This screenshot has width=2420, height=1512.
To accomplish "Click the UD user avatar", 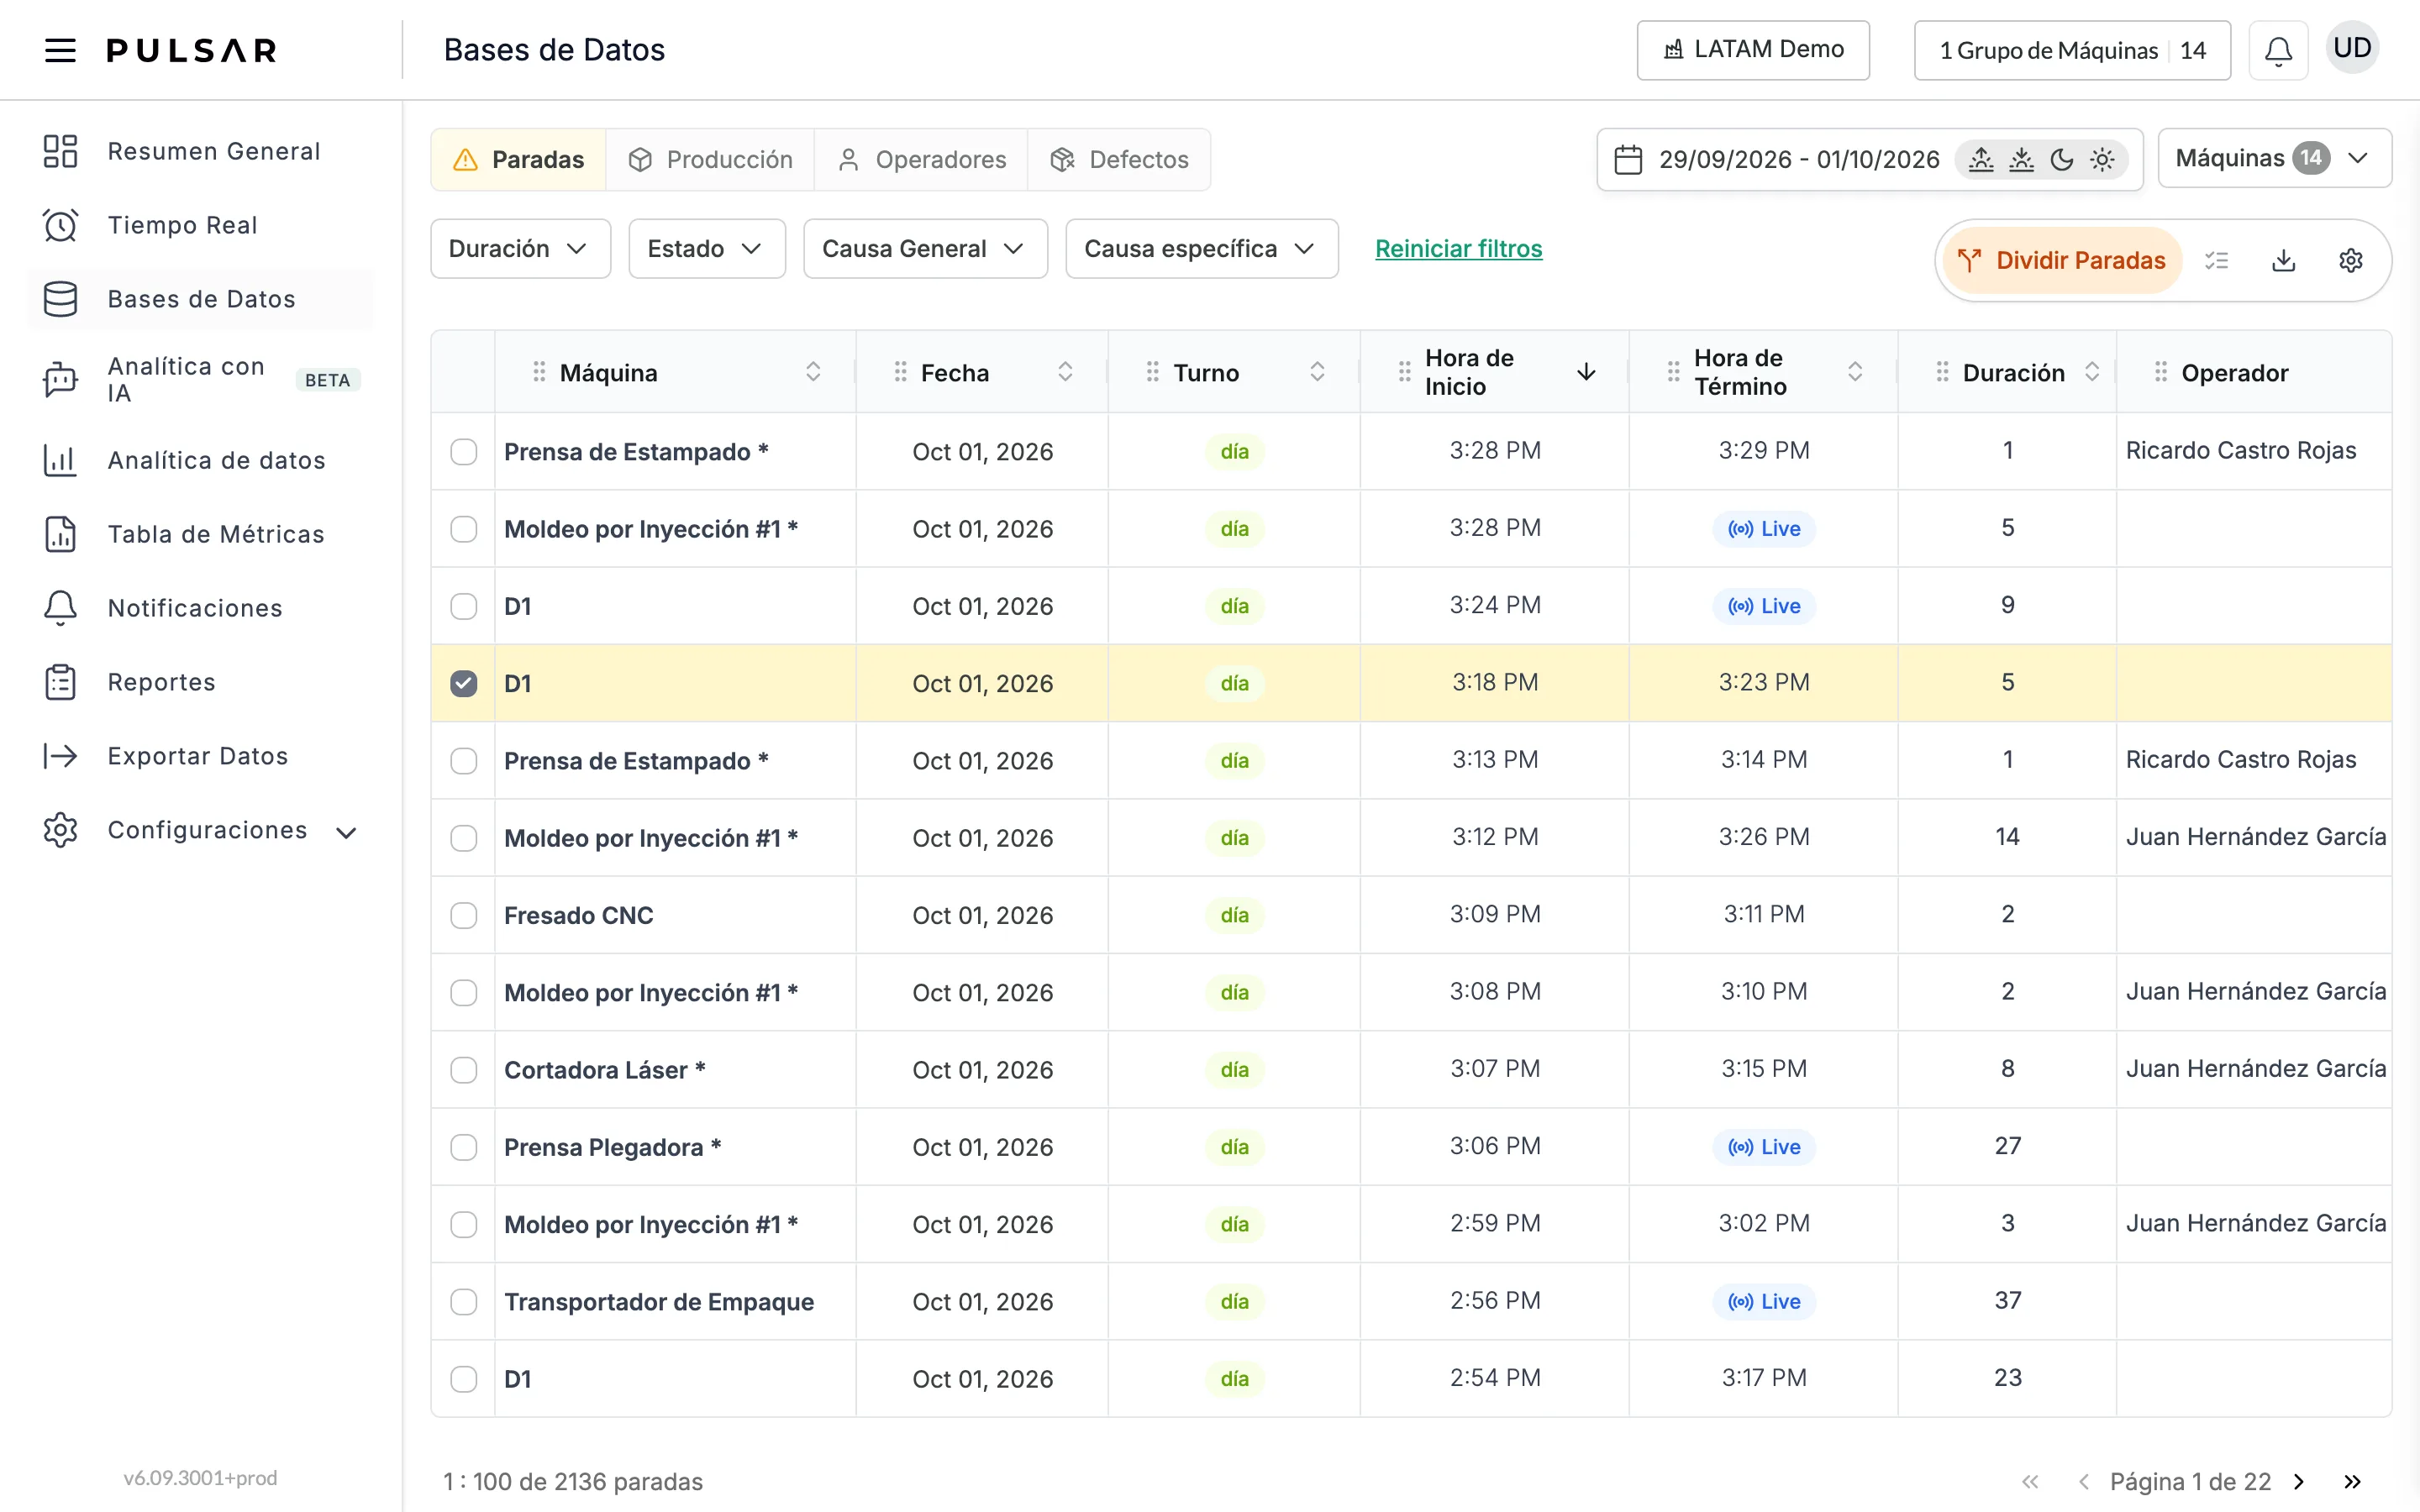I will coord(2352,48).
